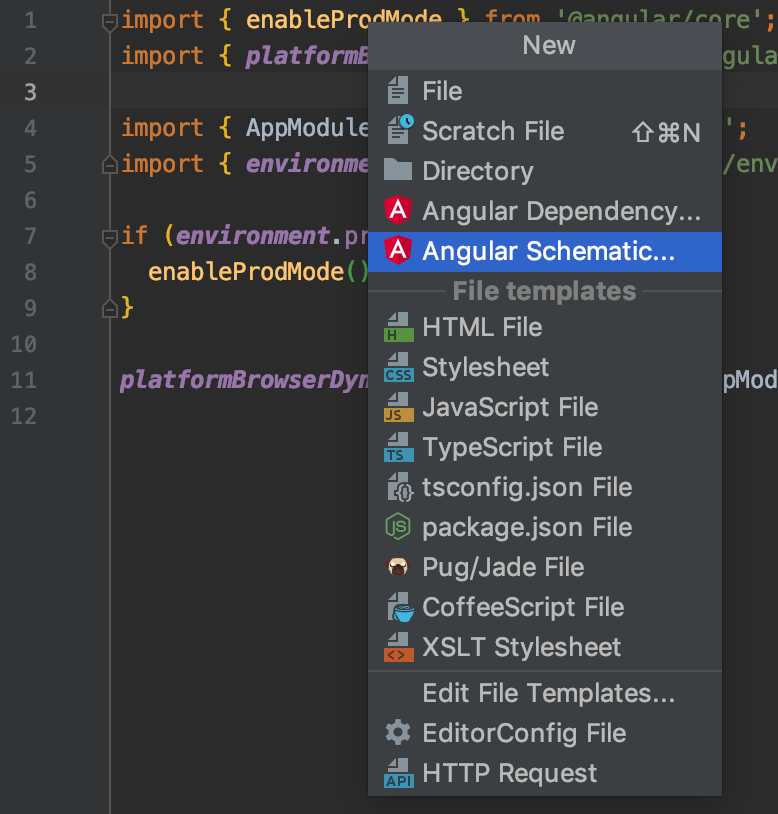Click platformBrowserDyn text on line 11
The image size is (778, 814).
coord(244,380)
